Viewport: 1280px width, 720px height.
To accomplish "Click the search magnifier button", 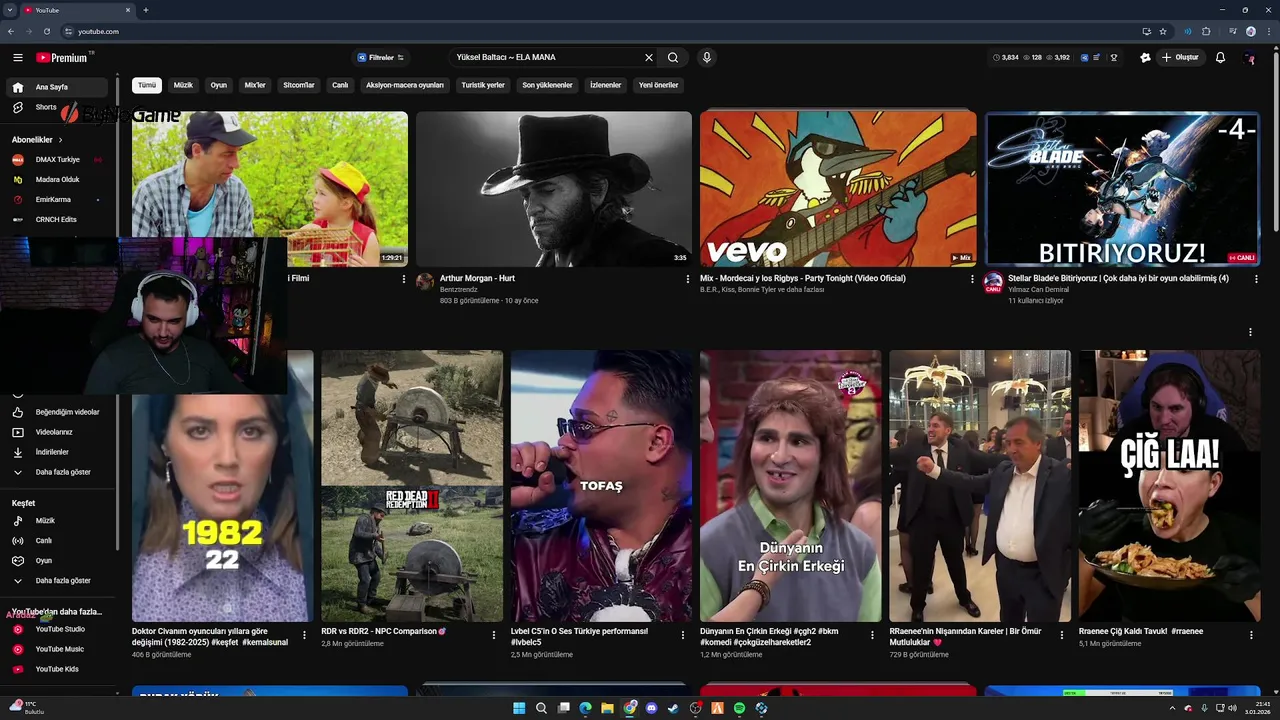I will 673,58.
